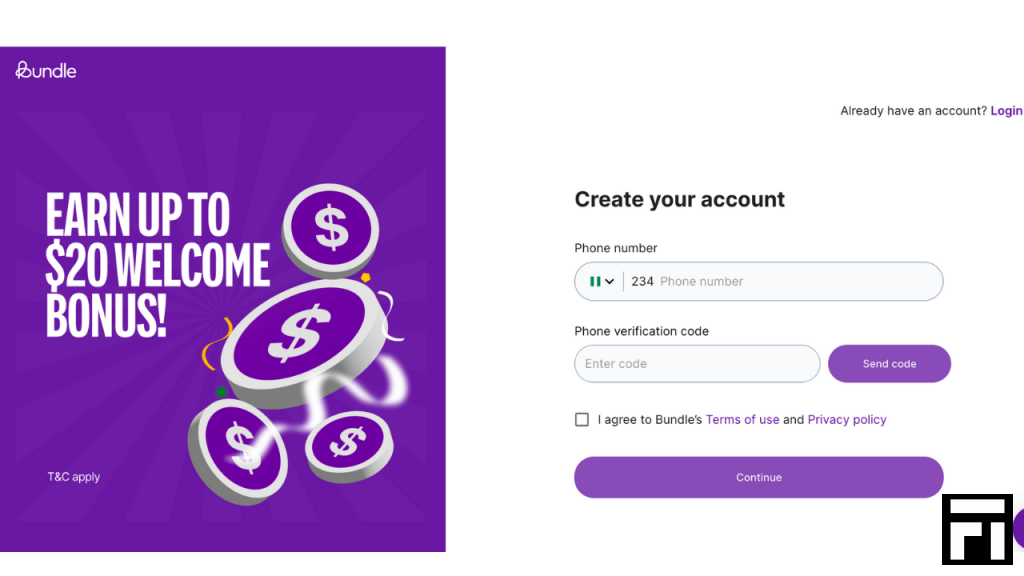Open the Privacy policy link
The image size is (1024, 576).
(846, 419)
